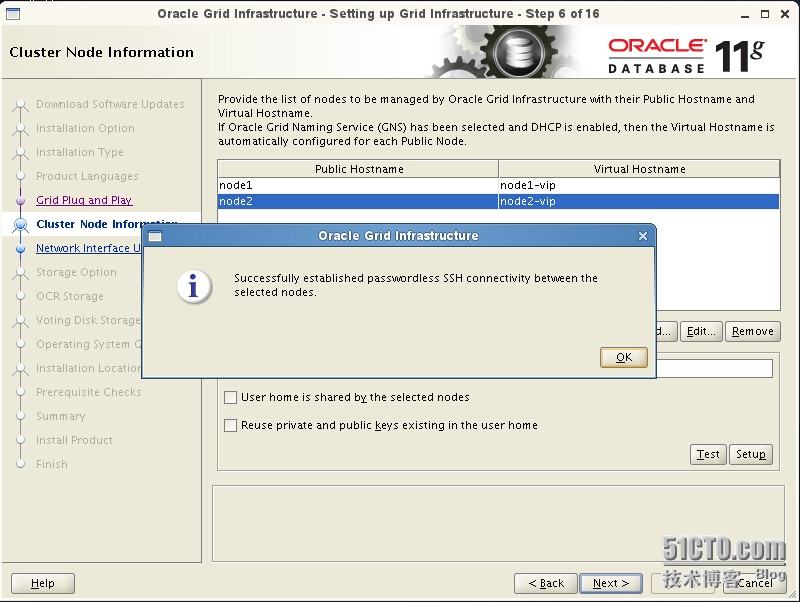Viewport: 800px width, 602px height.
Task: Click the Grid Plug and Play step bullet
Action: (20, 200)
